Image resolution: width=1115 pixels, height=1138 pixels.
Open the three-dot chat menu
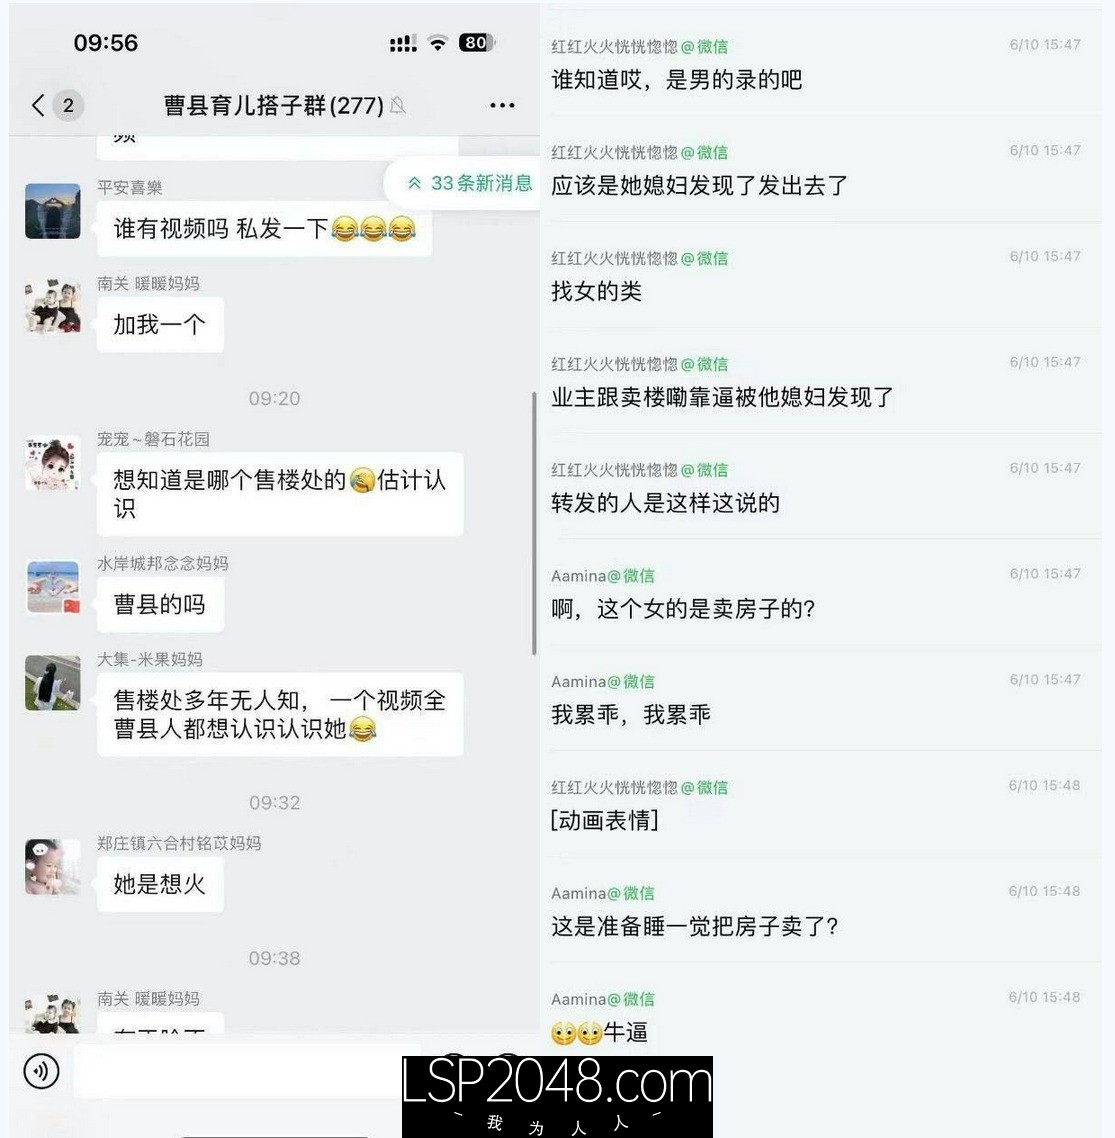(502, 105)
